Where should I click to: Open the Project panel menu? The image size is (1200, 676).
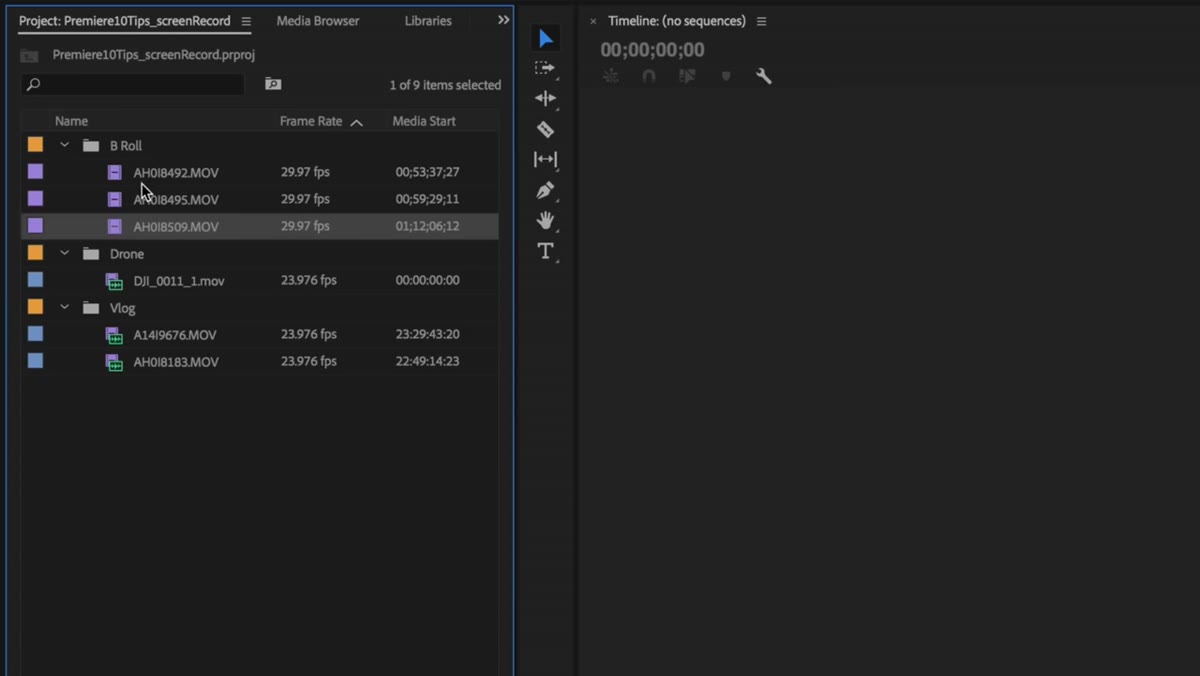246,21
